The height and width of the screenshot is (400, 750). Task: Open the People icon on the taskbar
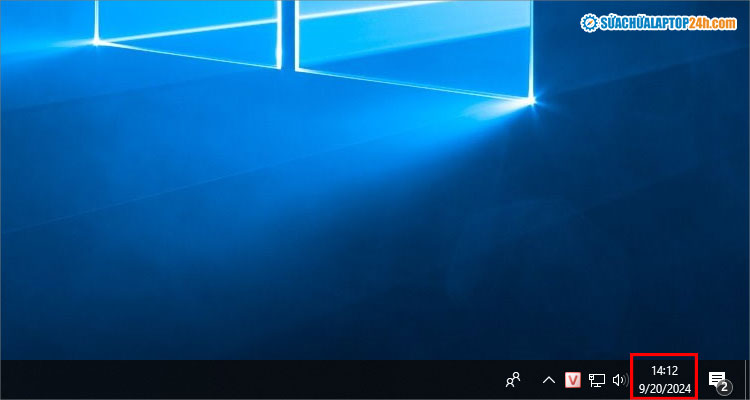coord(514,380)
